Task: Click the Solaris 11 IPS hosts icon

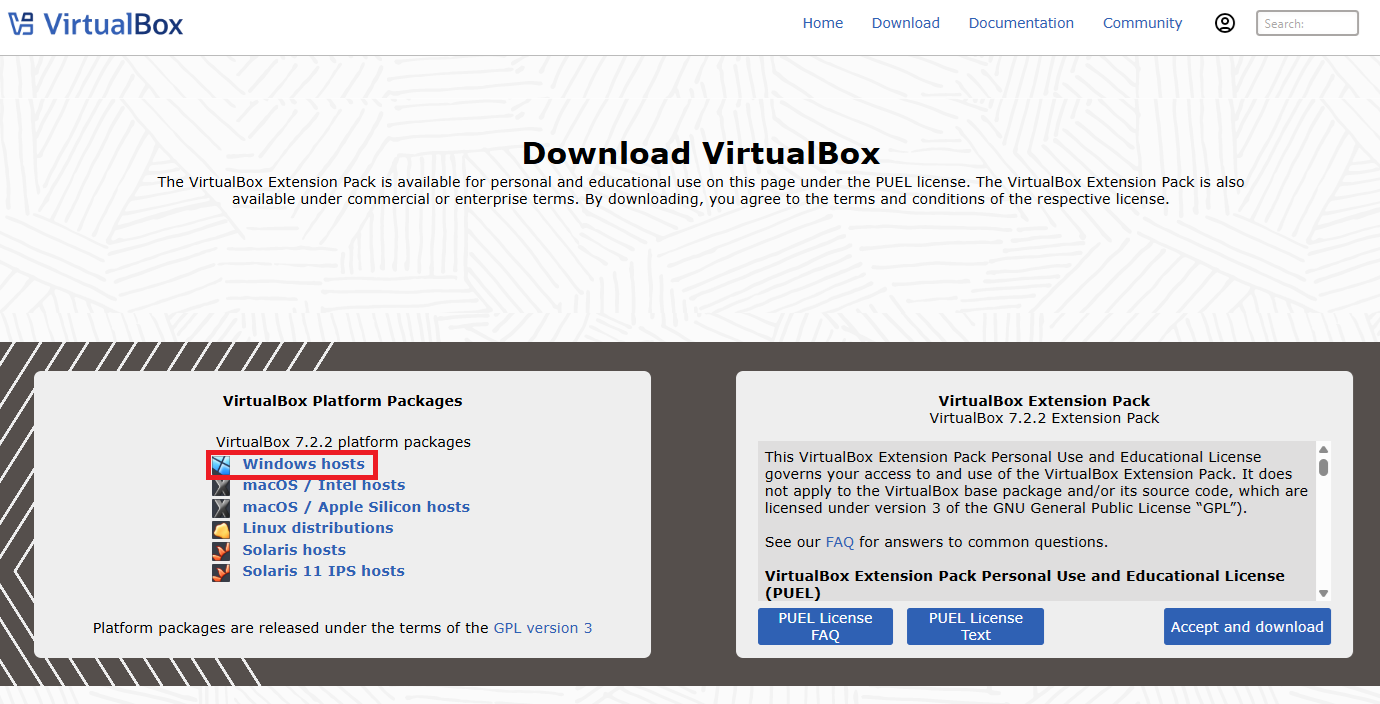Action: pos(221,572)
